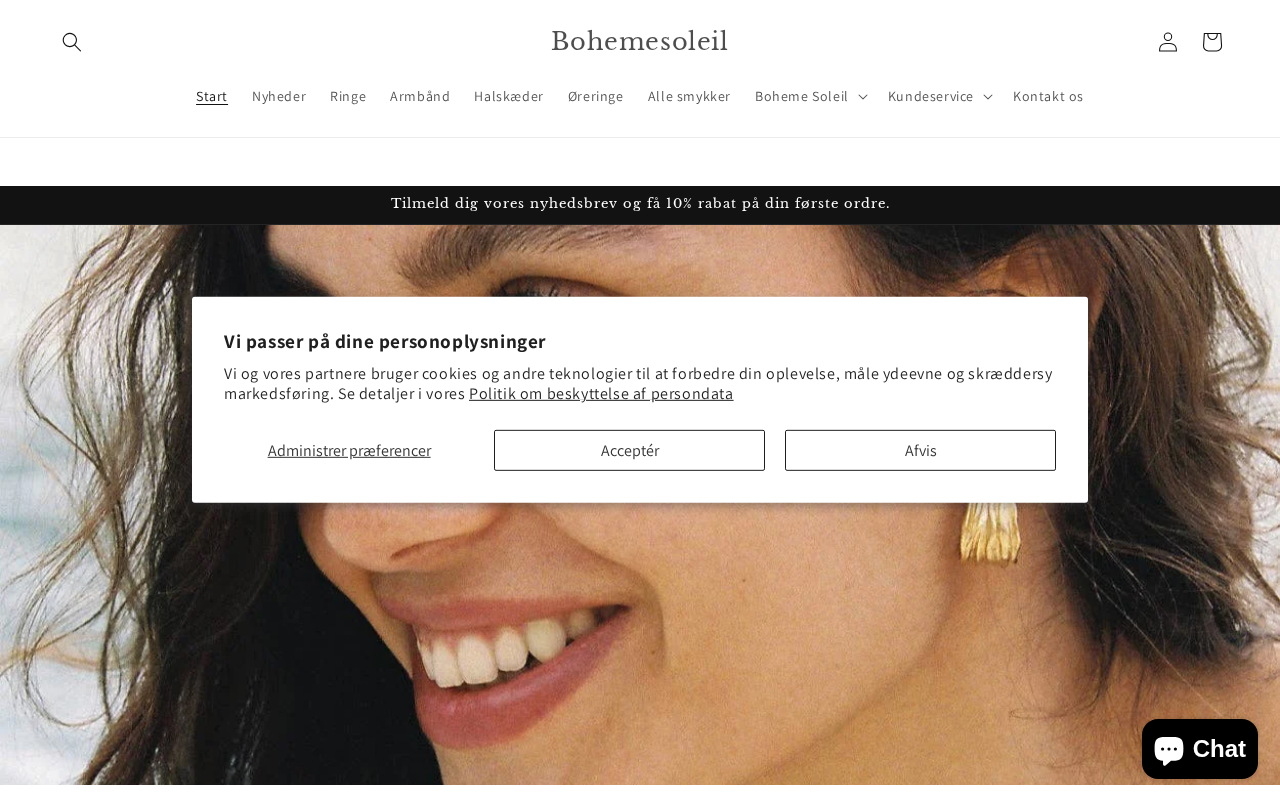Open Administrer præferencer cookie settings
The image size is (1280, 800).
point(349,450)
